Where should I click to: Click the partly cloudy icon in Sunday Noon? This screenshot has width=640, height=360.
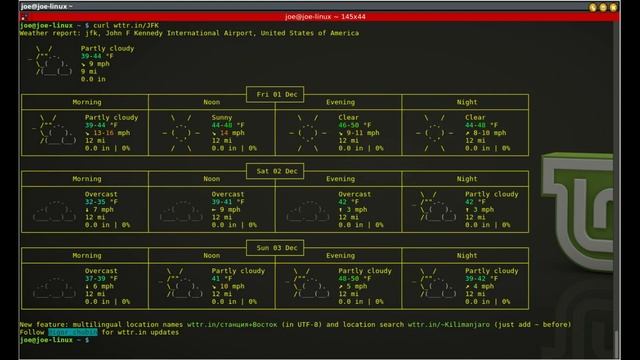coord(181,283)
